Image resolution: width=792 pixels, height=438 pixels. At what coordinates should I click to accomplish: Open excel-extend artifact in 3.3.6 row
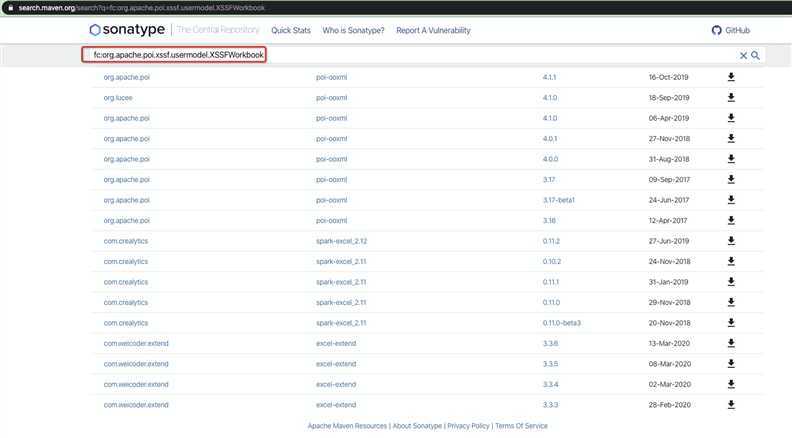click(x=336, y=344)
